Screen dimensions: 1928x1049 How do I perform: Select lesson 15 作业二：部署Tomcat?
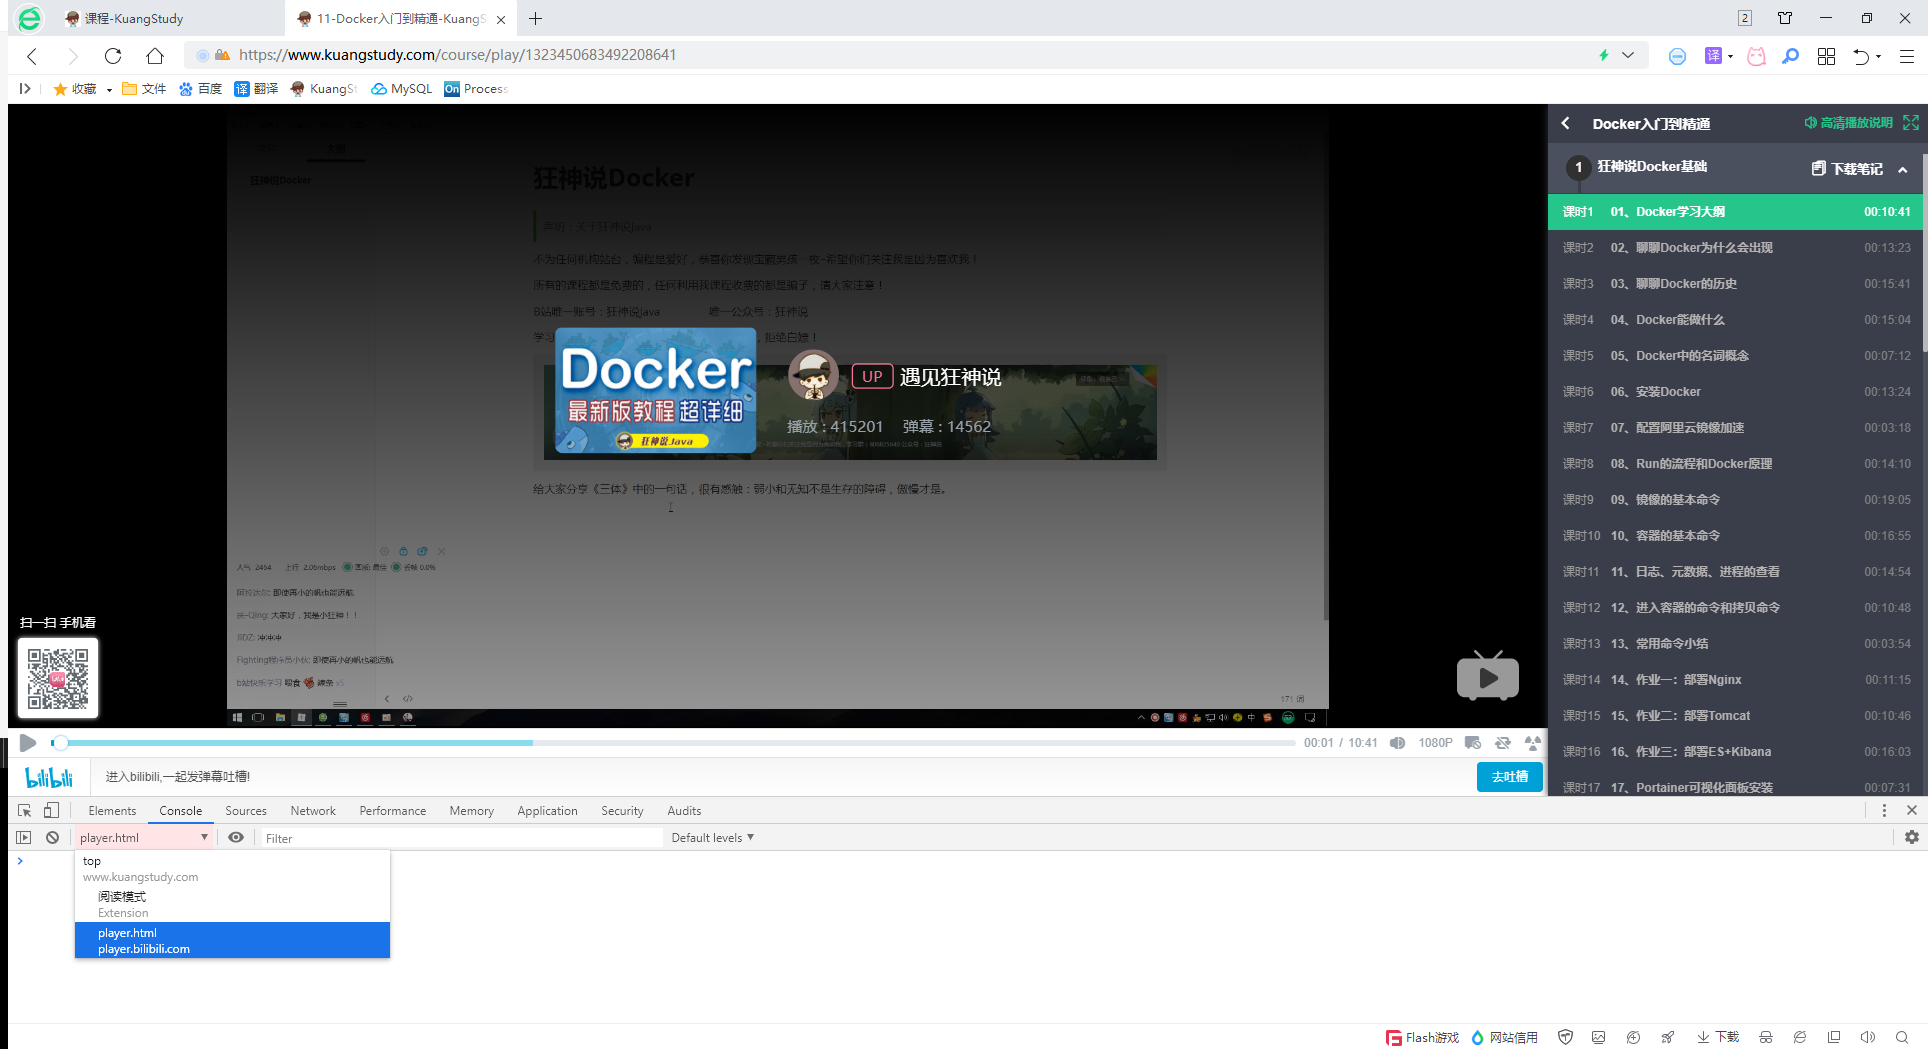(x=1738, y=716)
